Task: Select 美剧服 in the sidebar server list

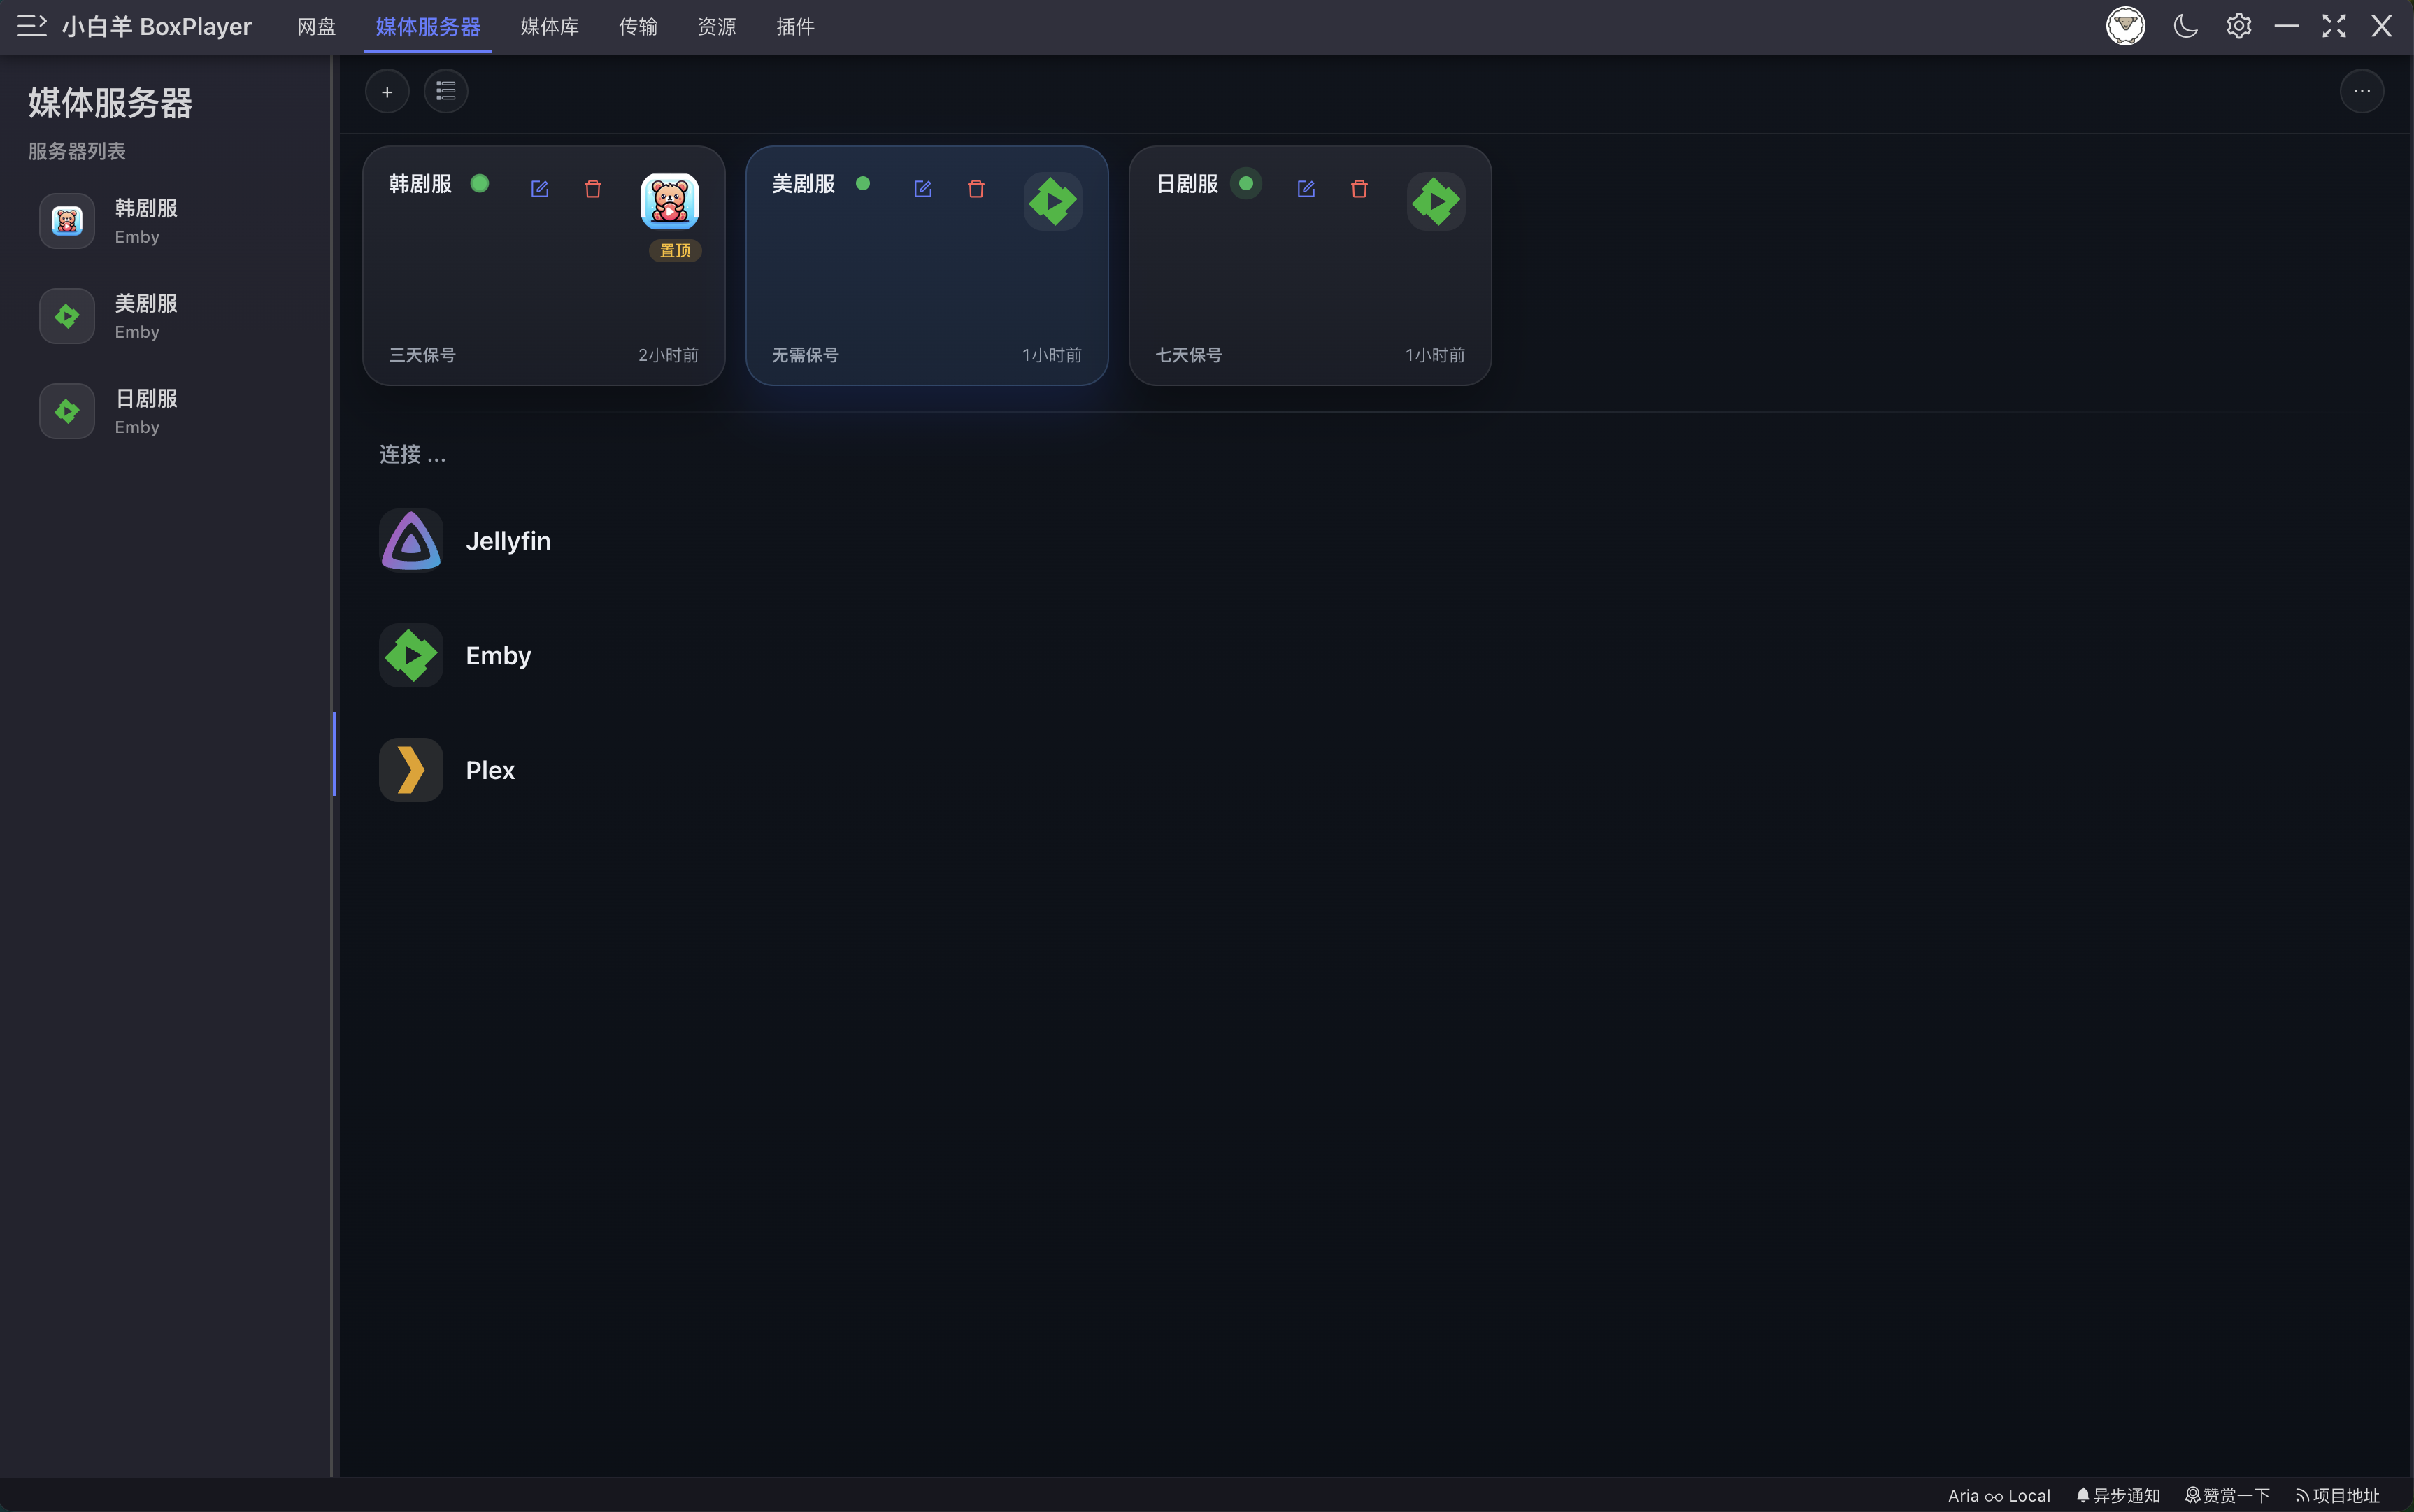Action: pyautogui.click(x=166, y=316)
